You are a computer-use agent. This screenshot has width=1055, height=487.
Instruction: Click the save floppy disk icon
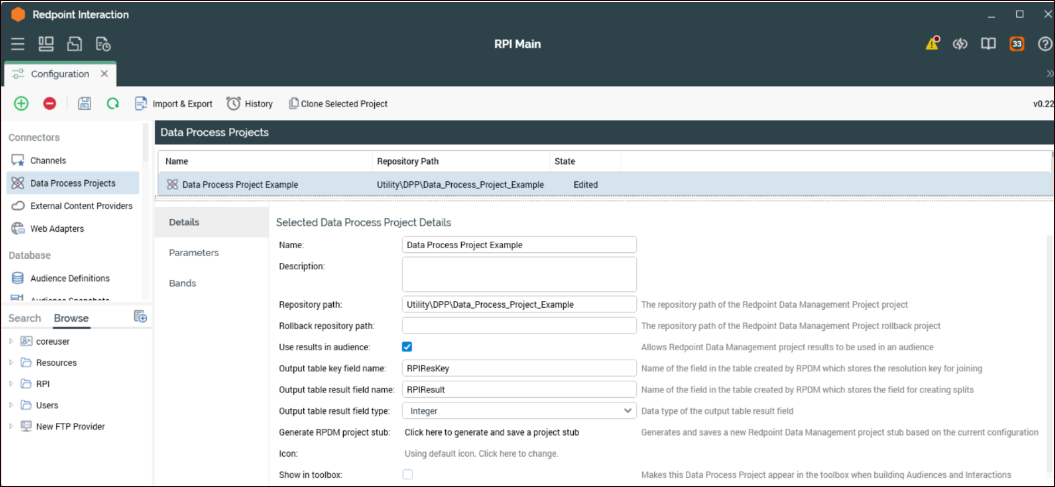pos(85,104)
